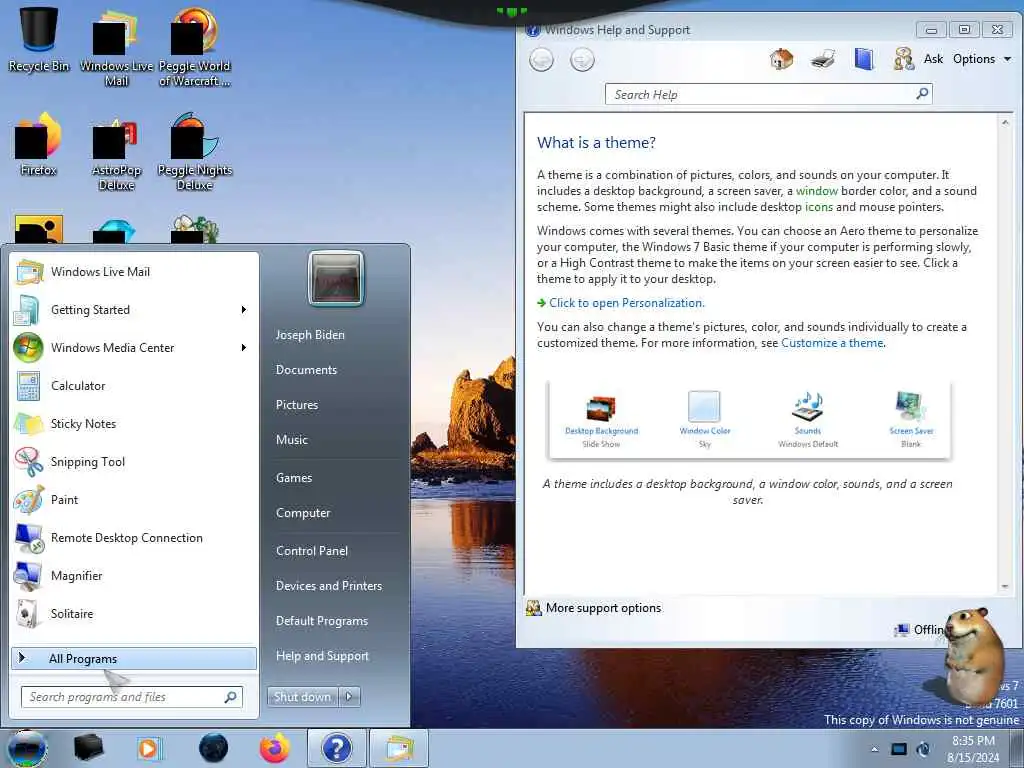The width and height of the screenshot is (1024, 768).
Task: Open Paint from the Start menu
Action: [x=134, y=499]
